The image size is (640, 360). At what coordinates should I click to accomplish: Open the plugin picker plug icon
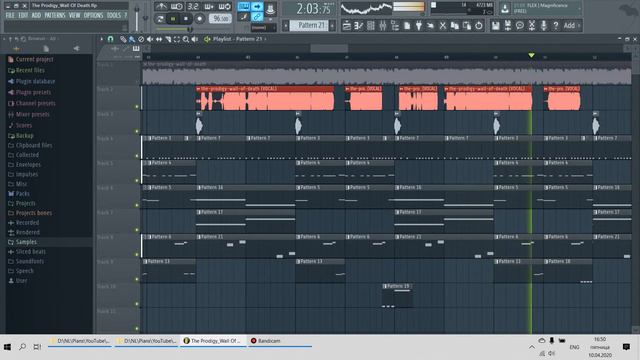(419, 26)
